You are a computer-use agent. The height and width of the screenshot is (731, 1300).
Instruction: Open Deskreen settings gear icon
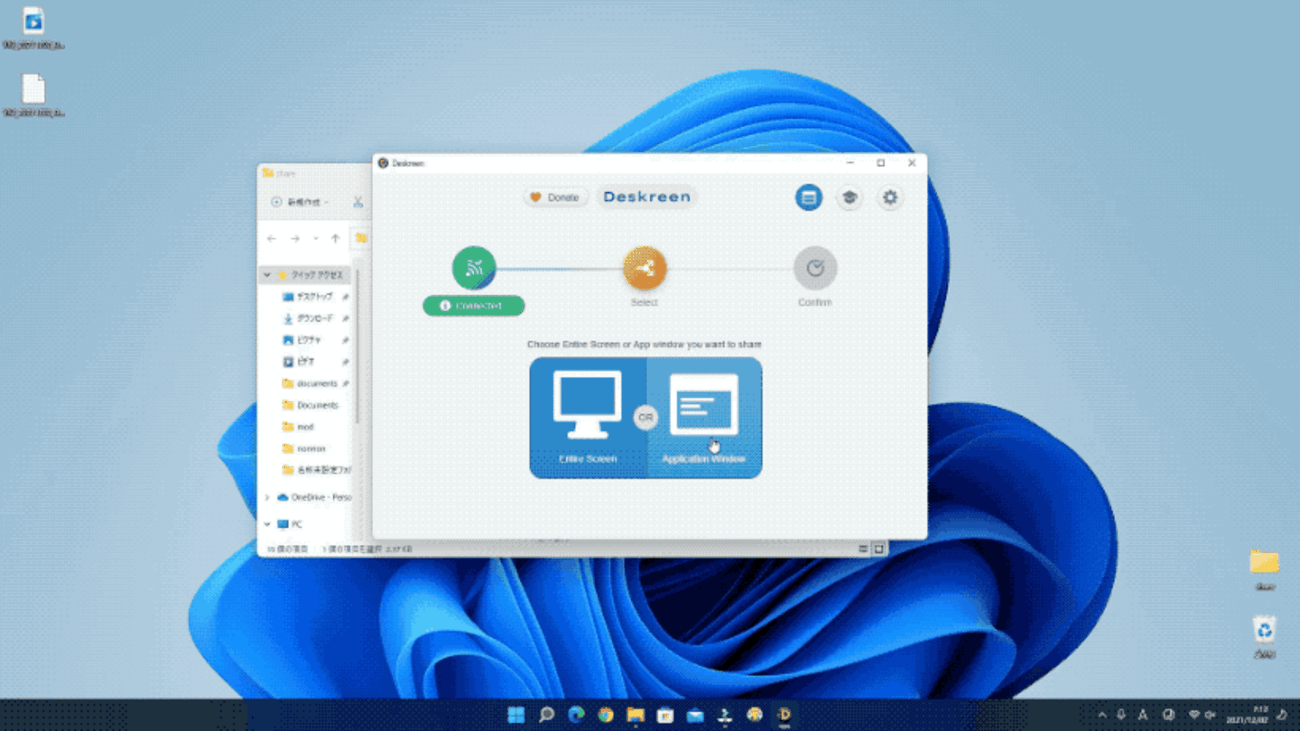pos(889,198)
